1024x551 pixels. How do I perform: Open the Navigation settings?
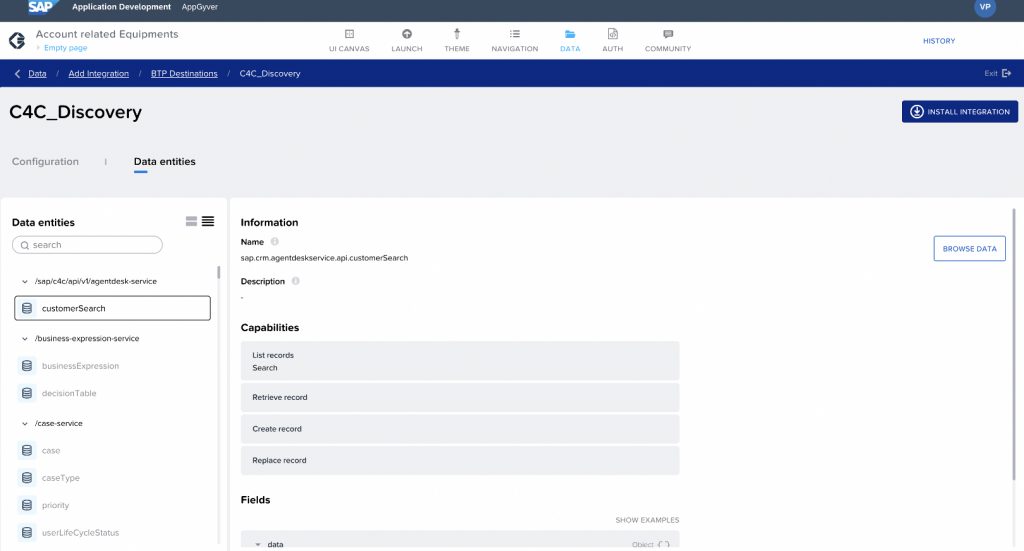click(515, 40)
